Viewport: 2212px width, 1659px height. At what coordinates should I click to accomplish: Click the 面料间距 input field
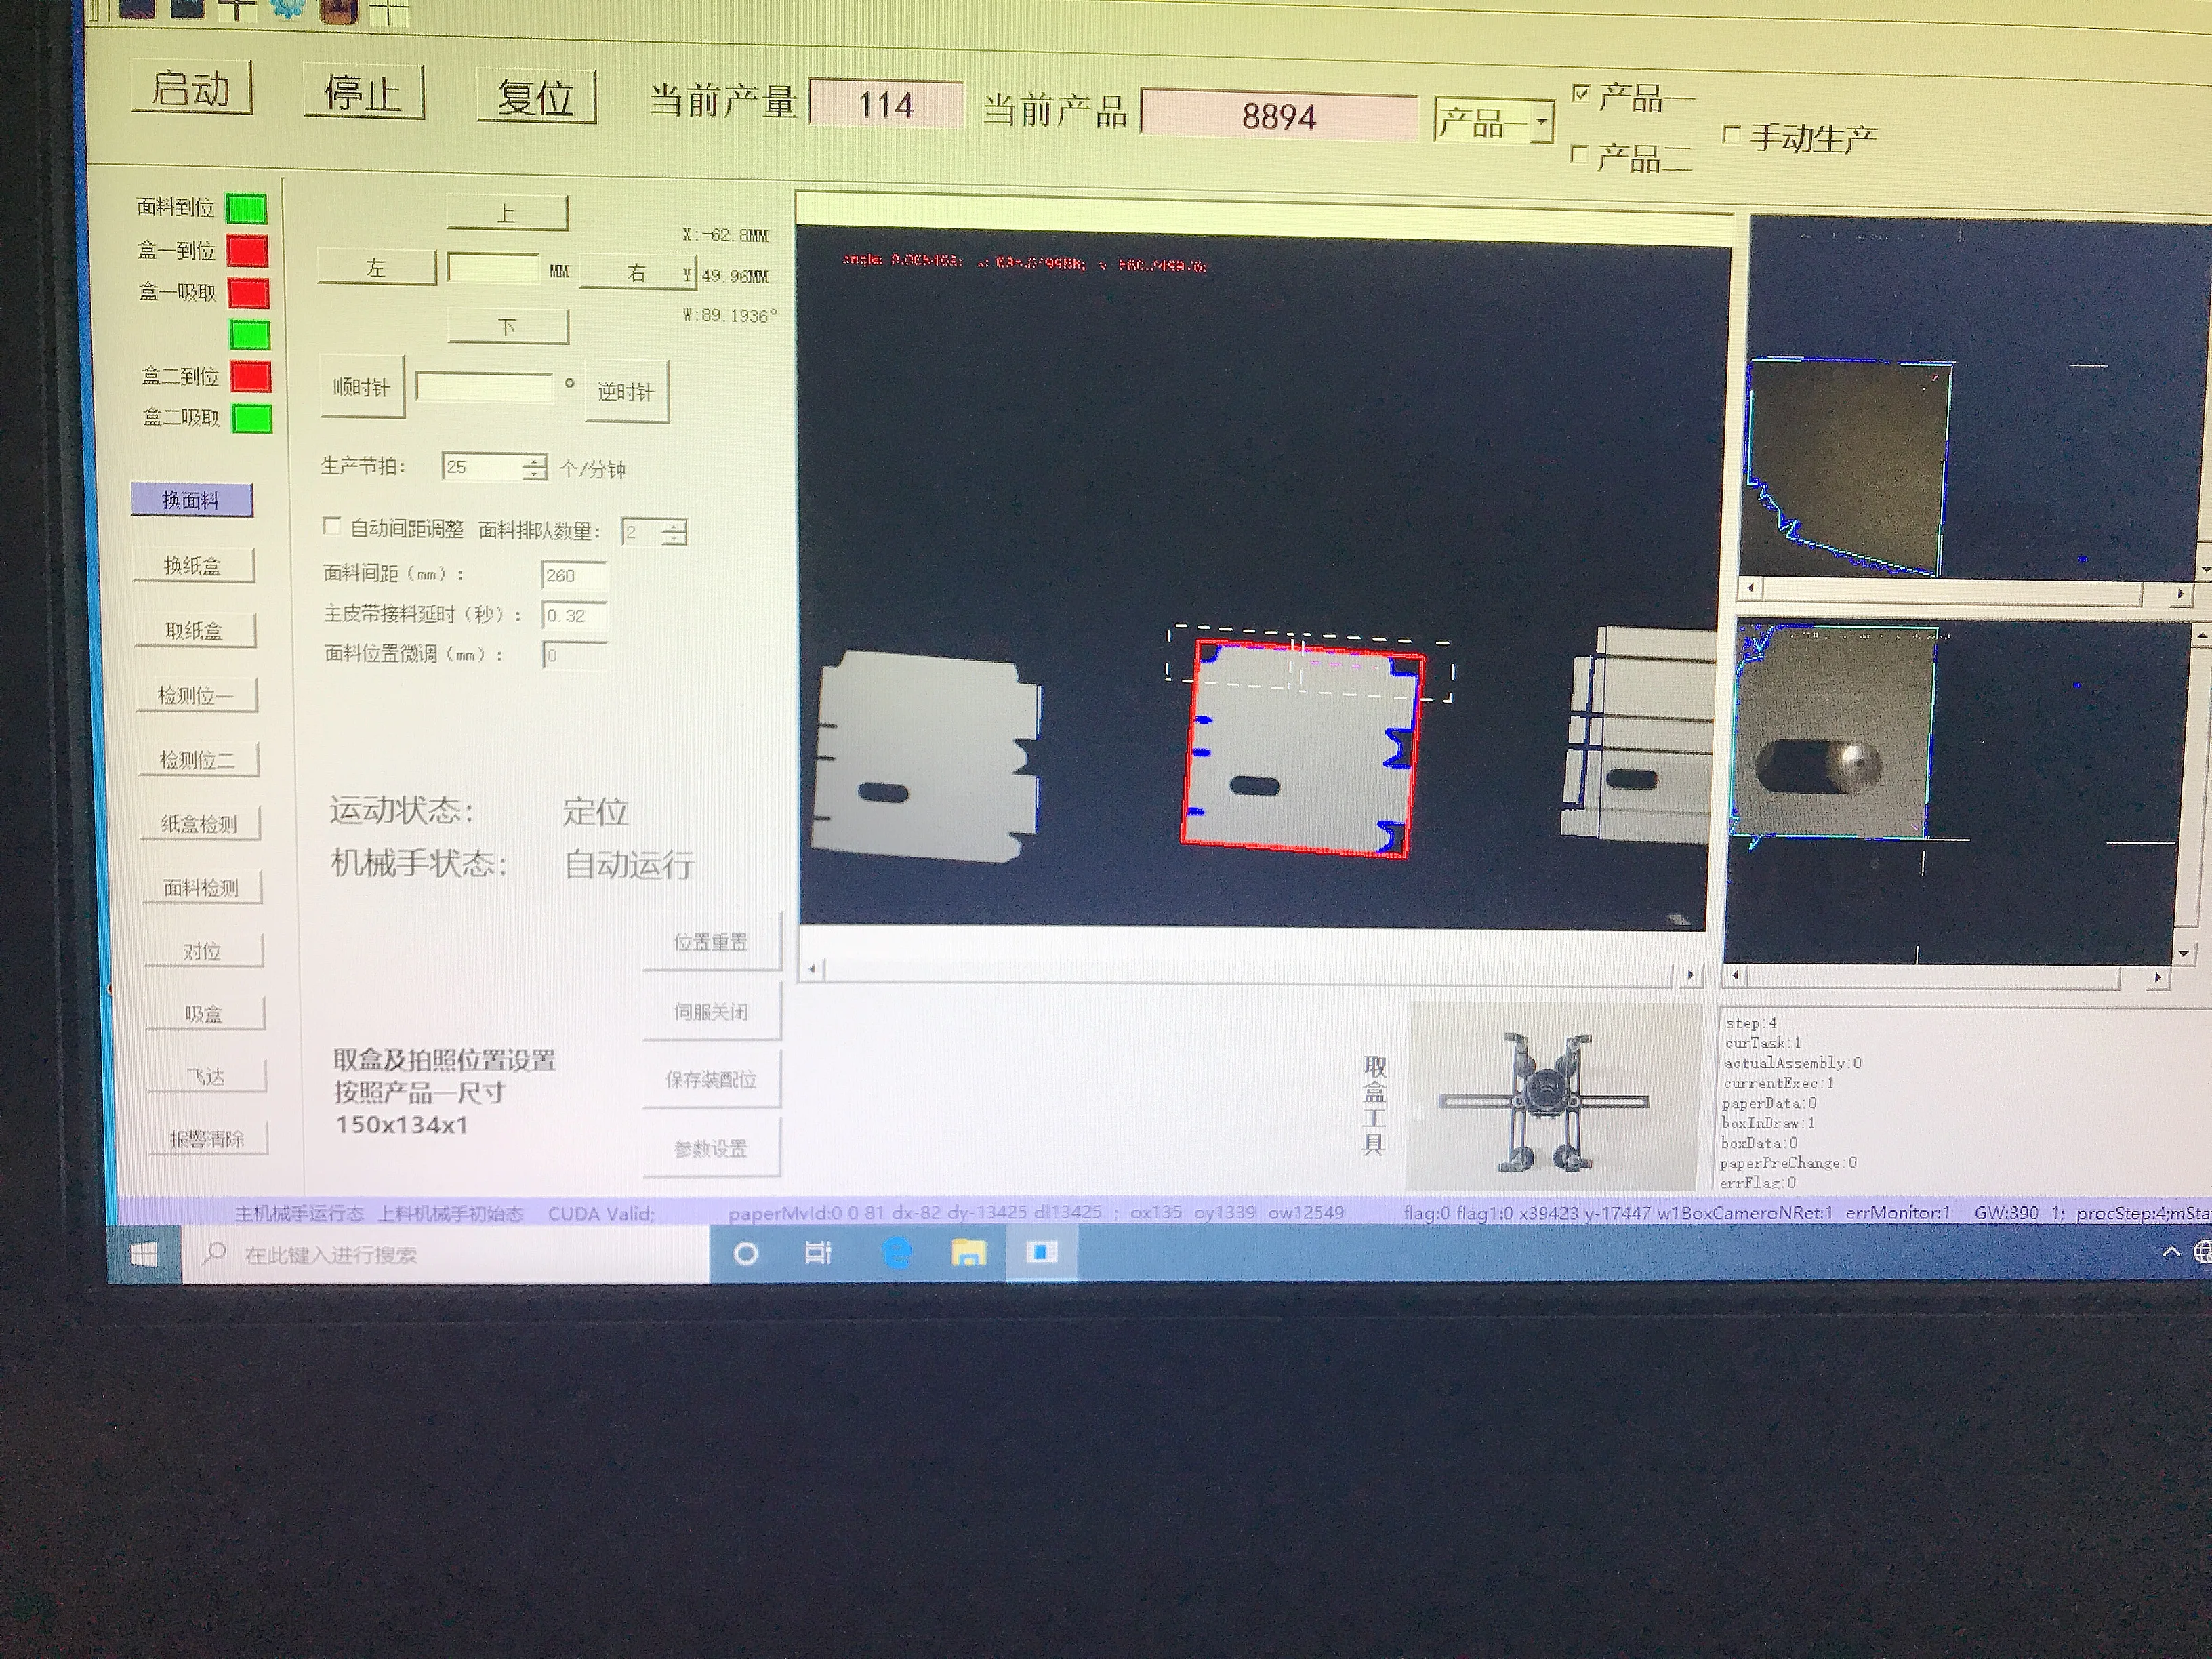tap(573, 576)
